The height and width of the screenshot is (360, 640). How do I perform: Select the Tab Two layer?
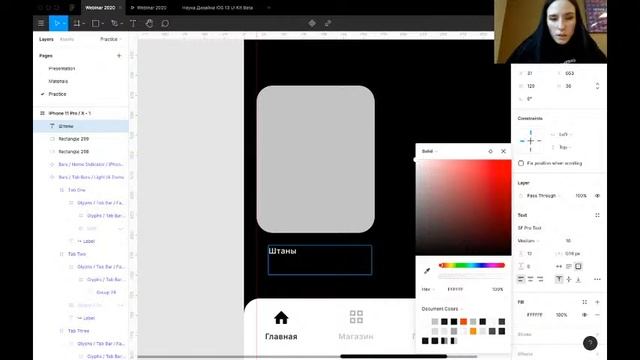[77, 254]
